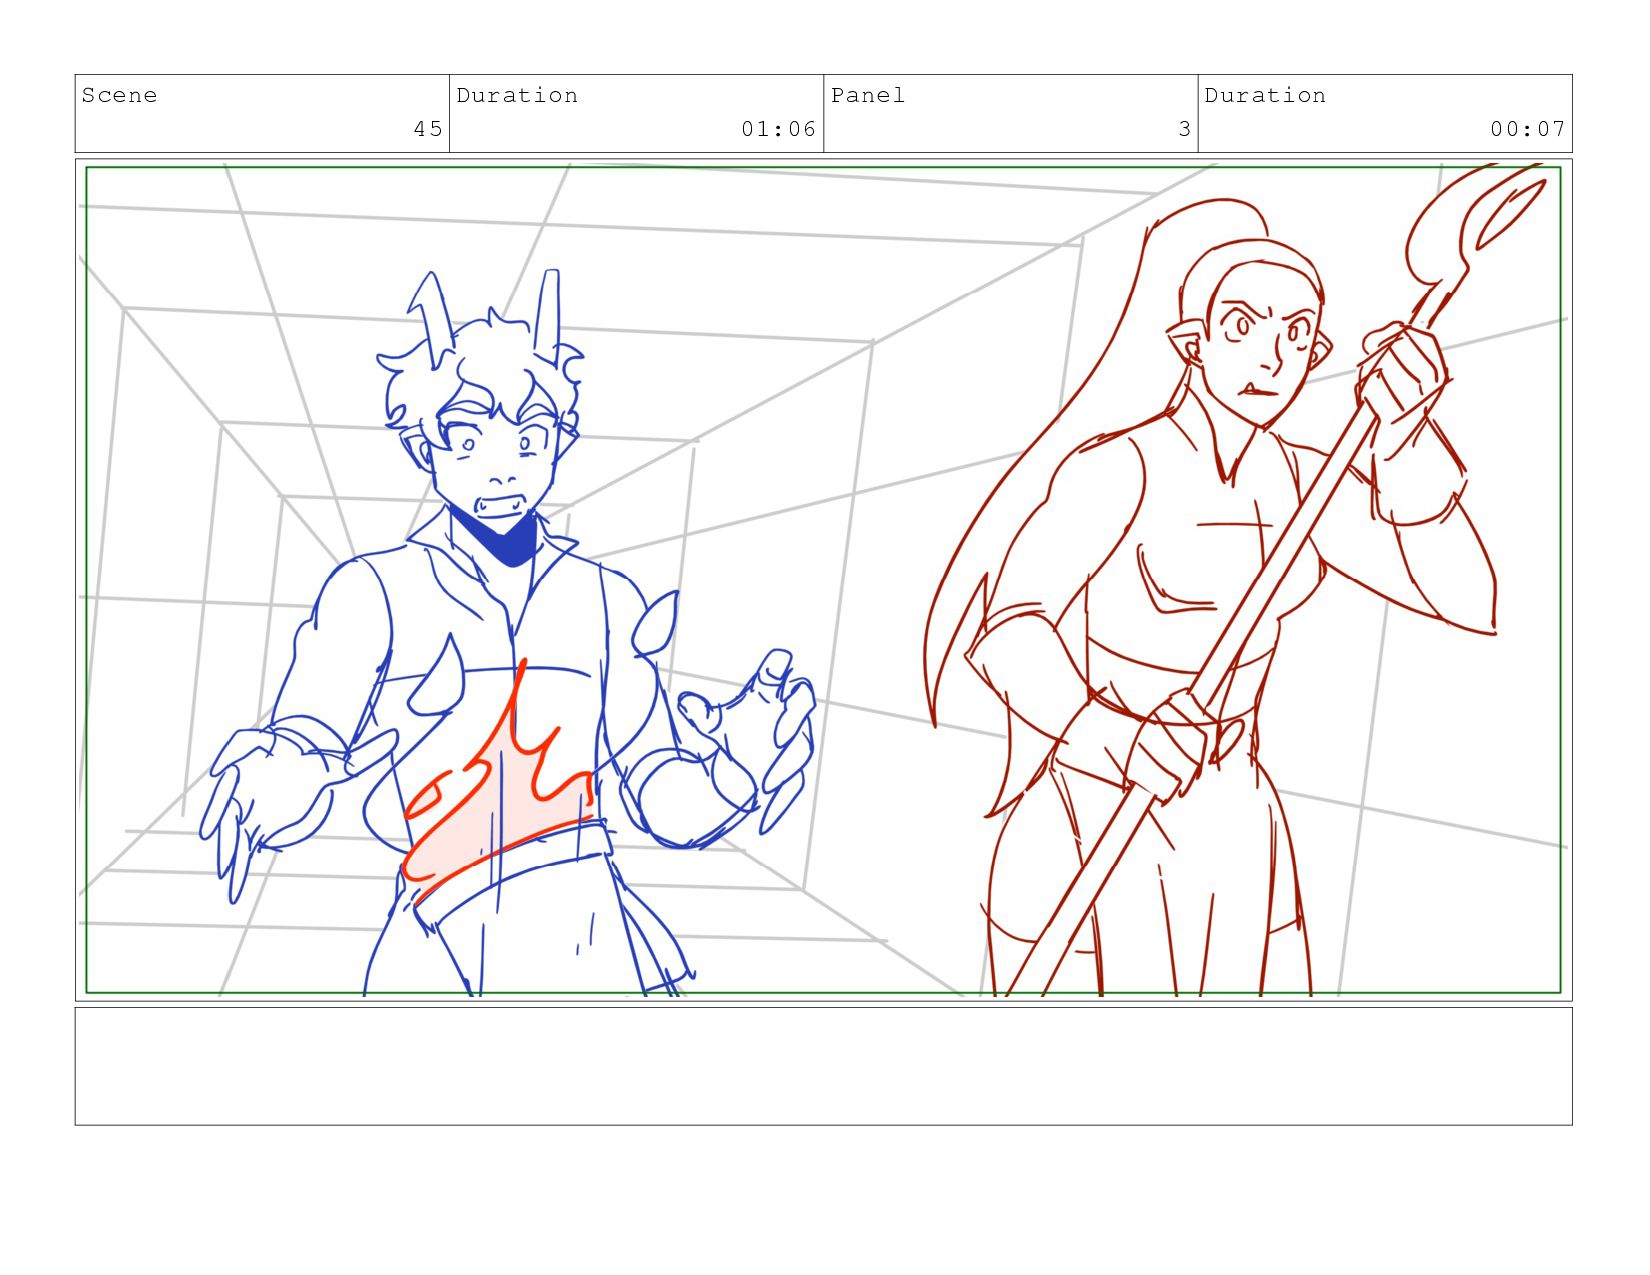Click the "Scene" header label

[119, 95]
